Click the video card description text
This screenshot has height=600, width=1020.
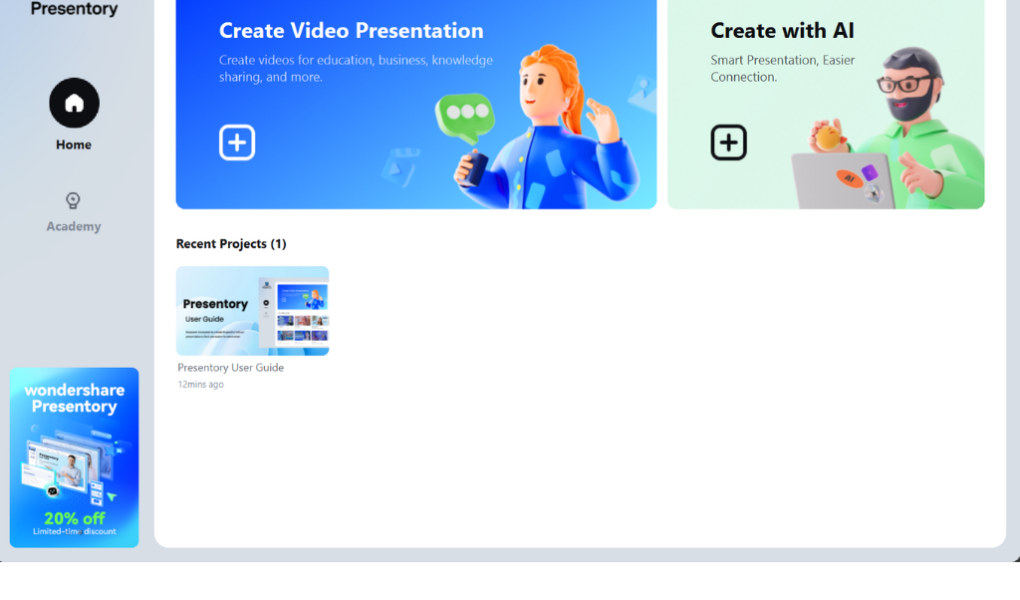click(355, 68)
